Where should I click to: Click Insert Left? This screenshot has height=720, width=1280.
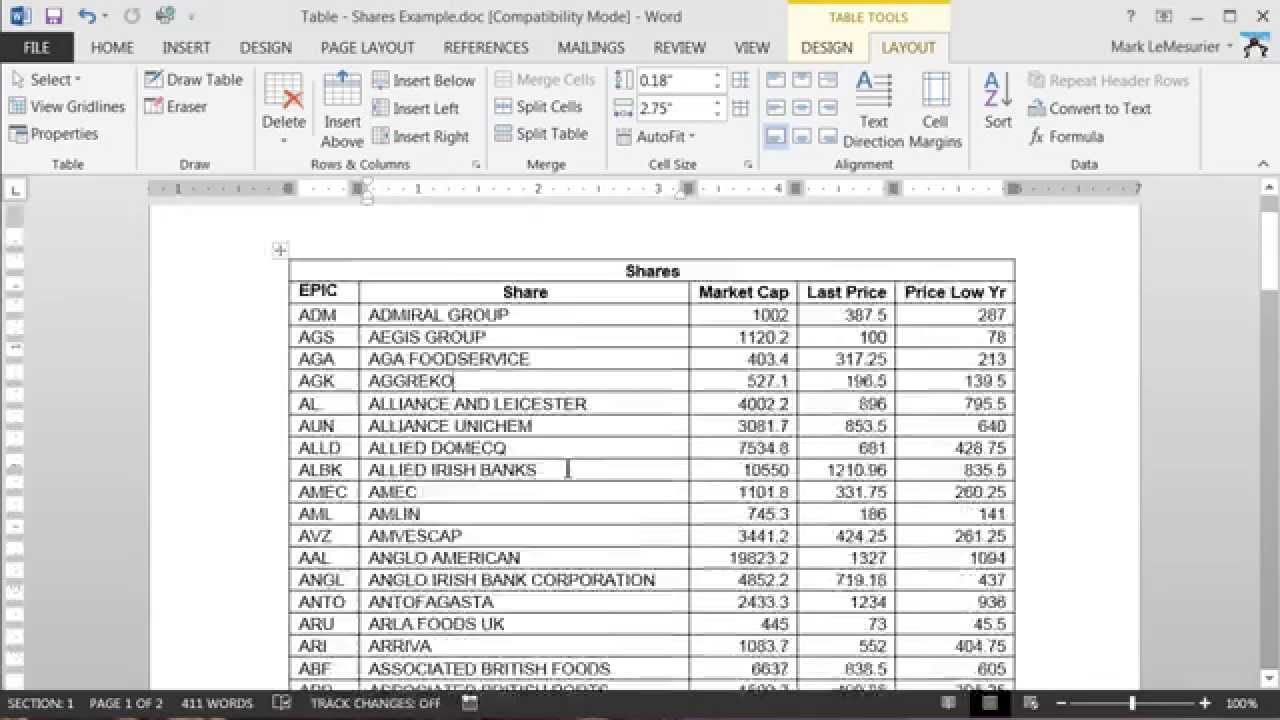(x=415, y=108)
